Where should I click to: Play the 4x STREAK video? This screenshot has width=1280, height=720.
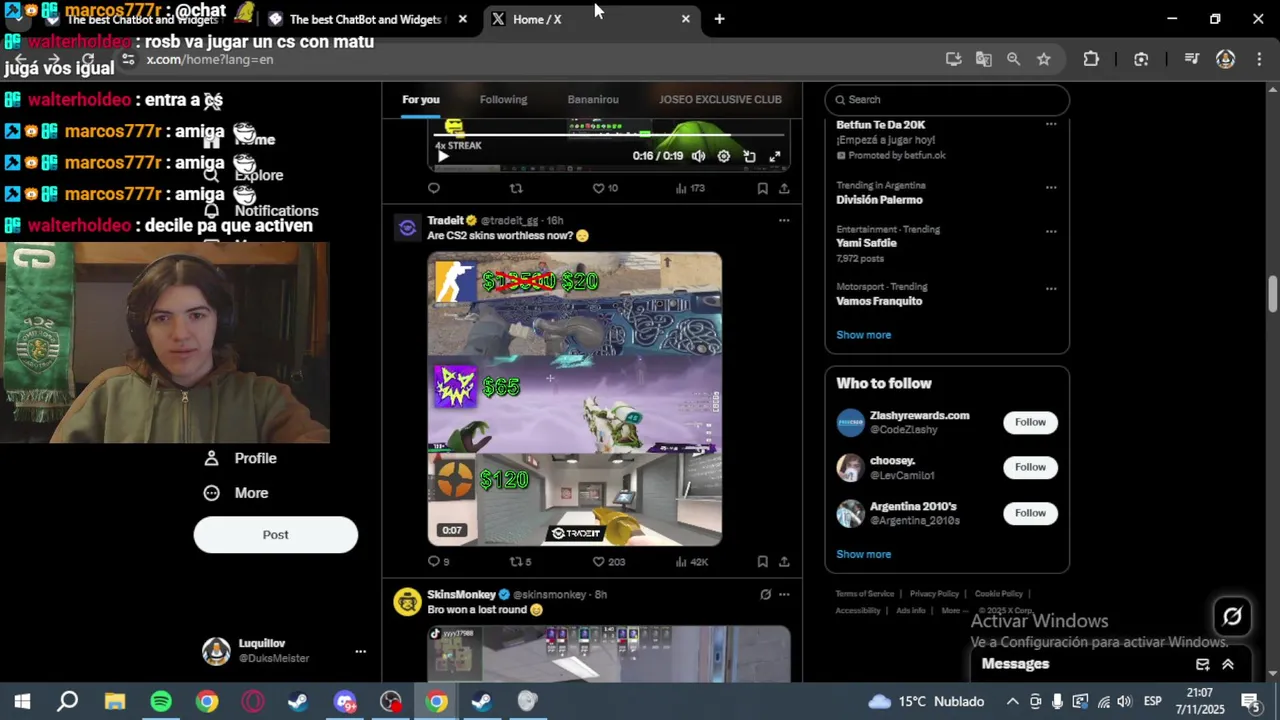point(443,156)
